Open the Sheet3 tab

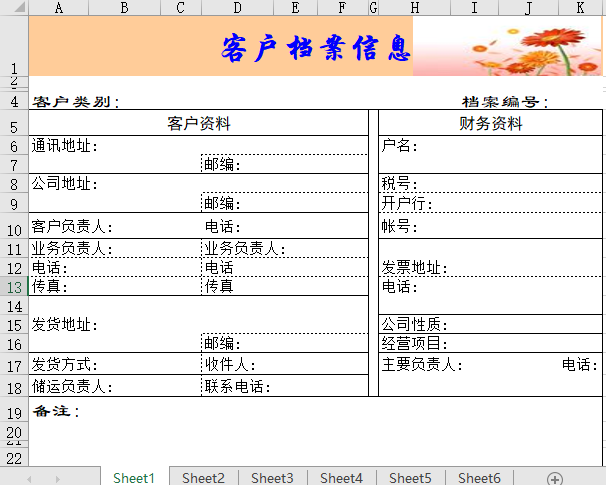click(x=272, y=478)
